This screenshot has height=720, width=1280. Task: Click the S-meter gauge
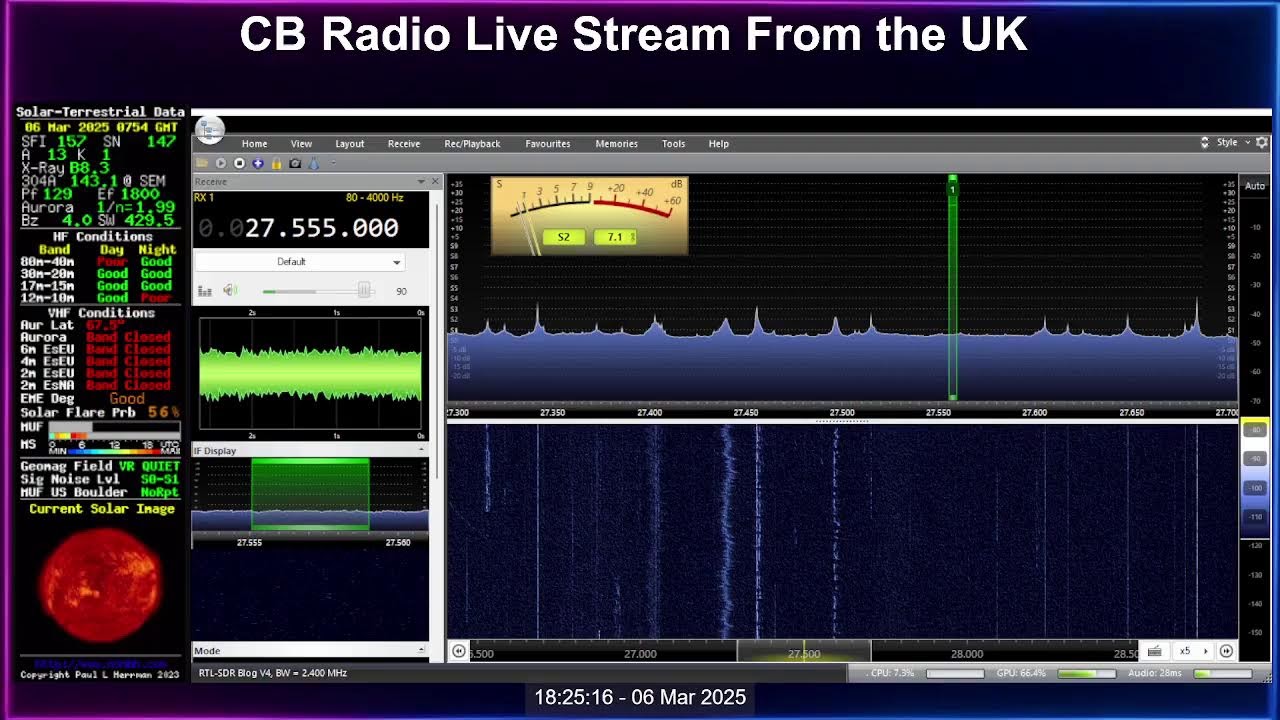(590, 216)
